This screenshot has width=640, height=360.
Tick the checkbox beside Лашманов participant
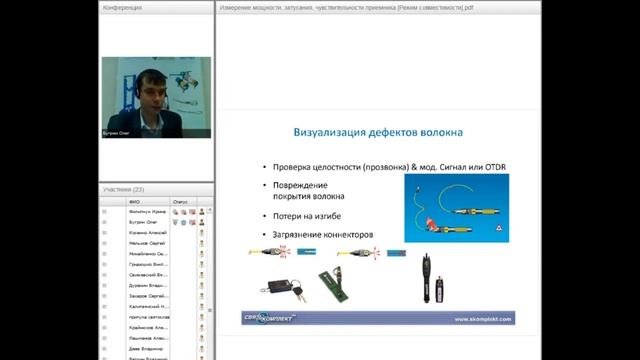click(x=104, y=338)
